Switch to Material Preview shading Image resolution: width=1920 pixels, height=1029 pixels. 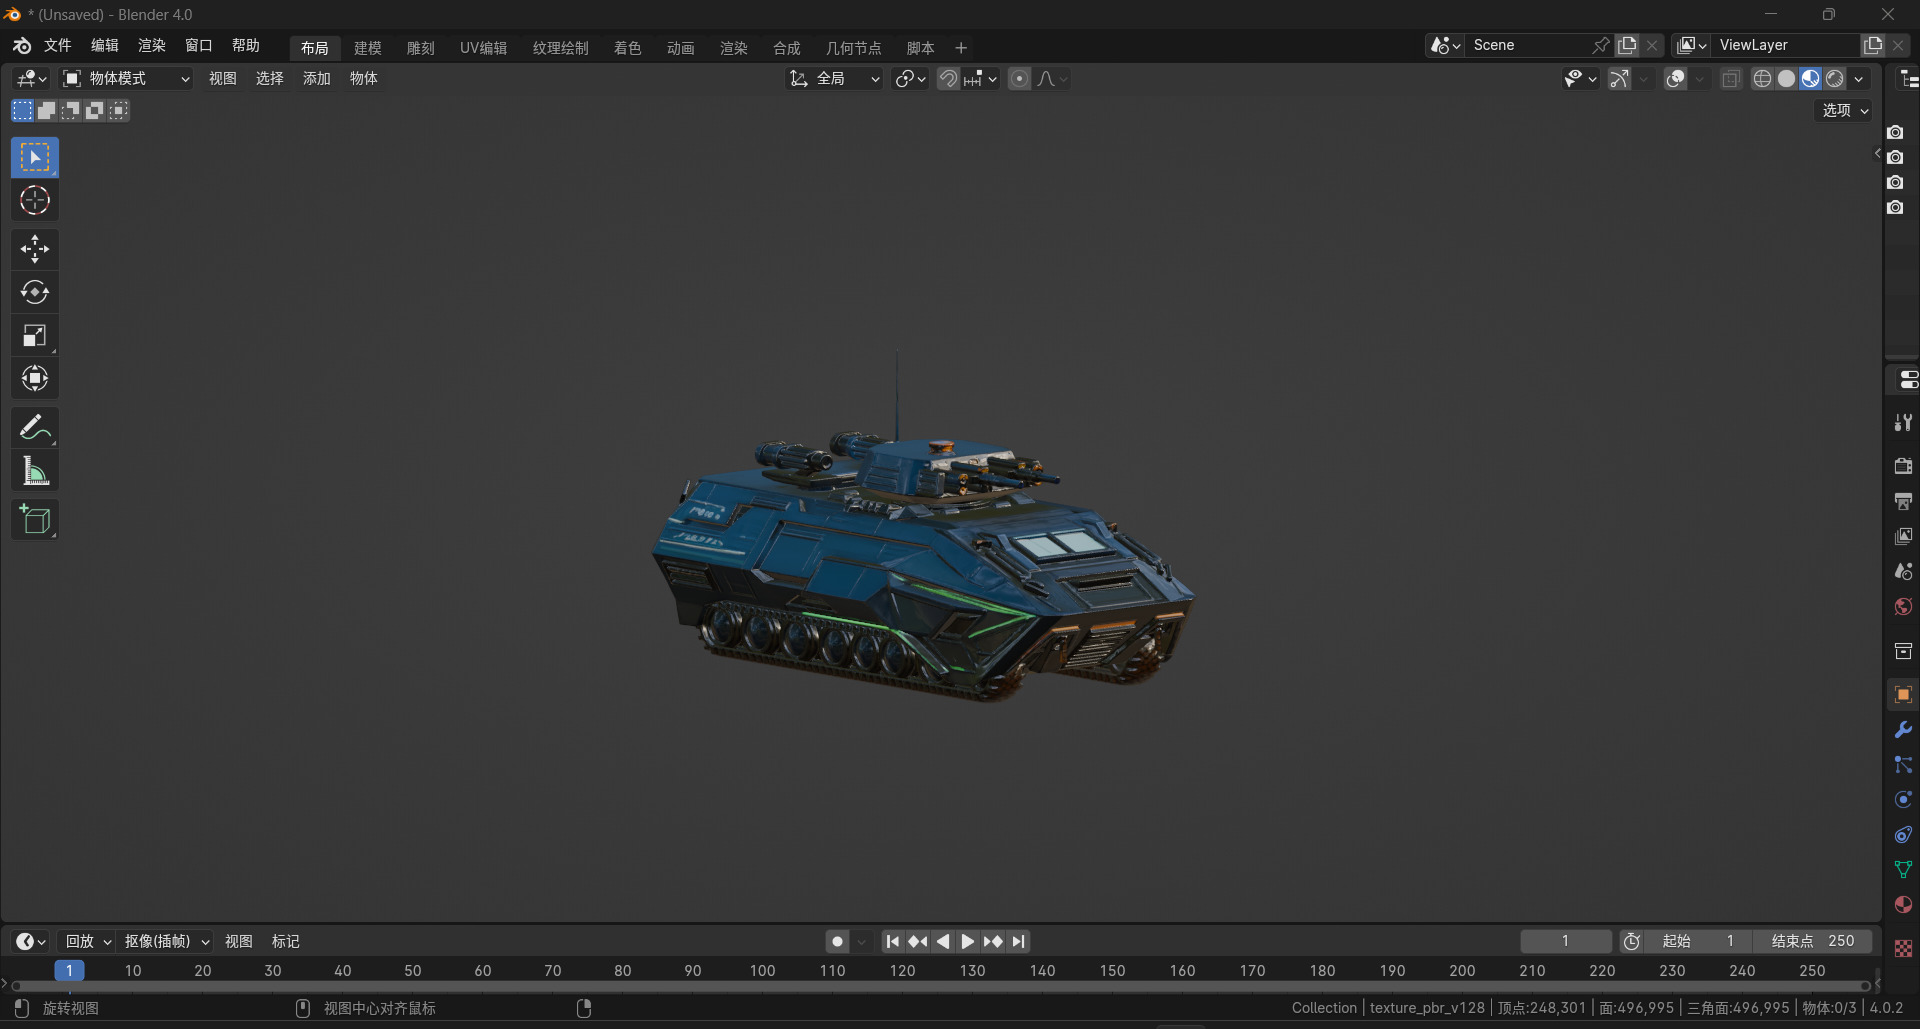click(x=1810, y=79)
